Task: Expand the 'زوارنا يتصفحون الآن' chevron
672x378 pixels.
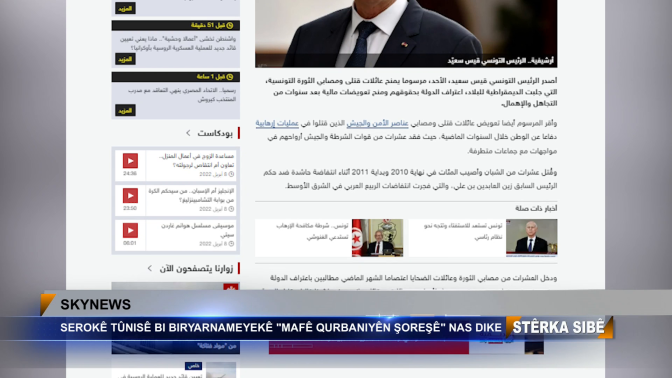Action: pyautogui.click(x=150, y=268)
